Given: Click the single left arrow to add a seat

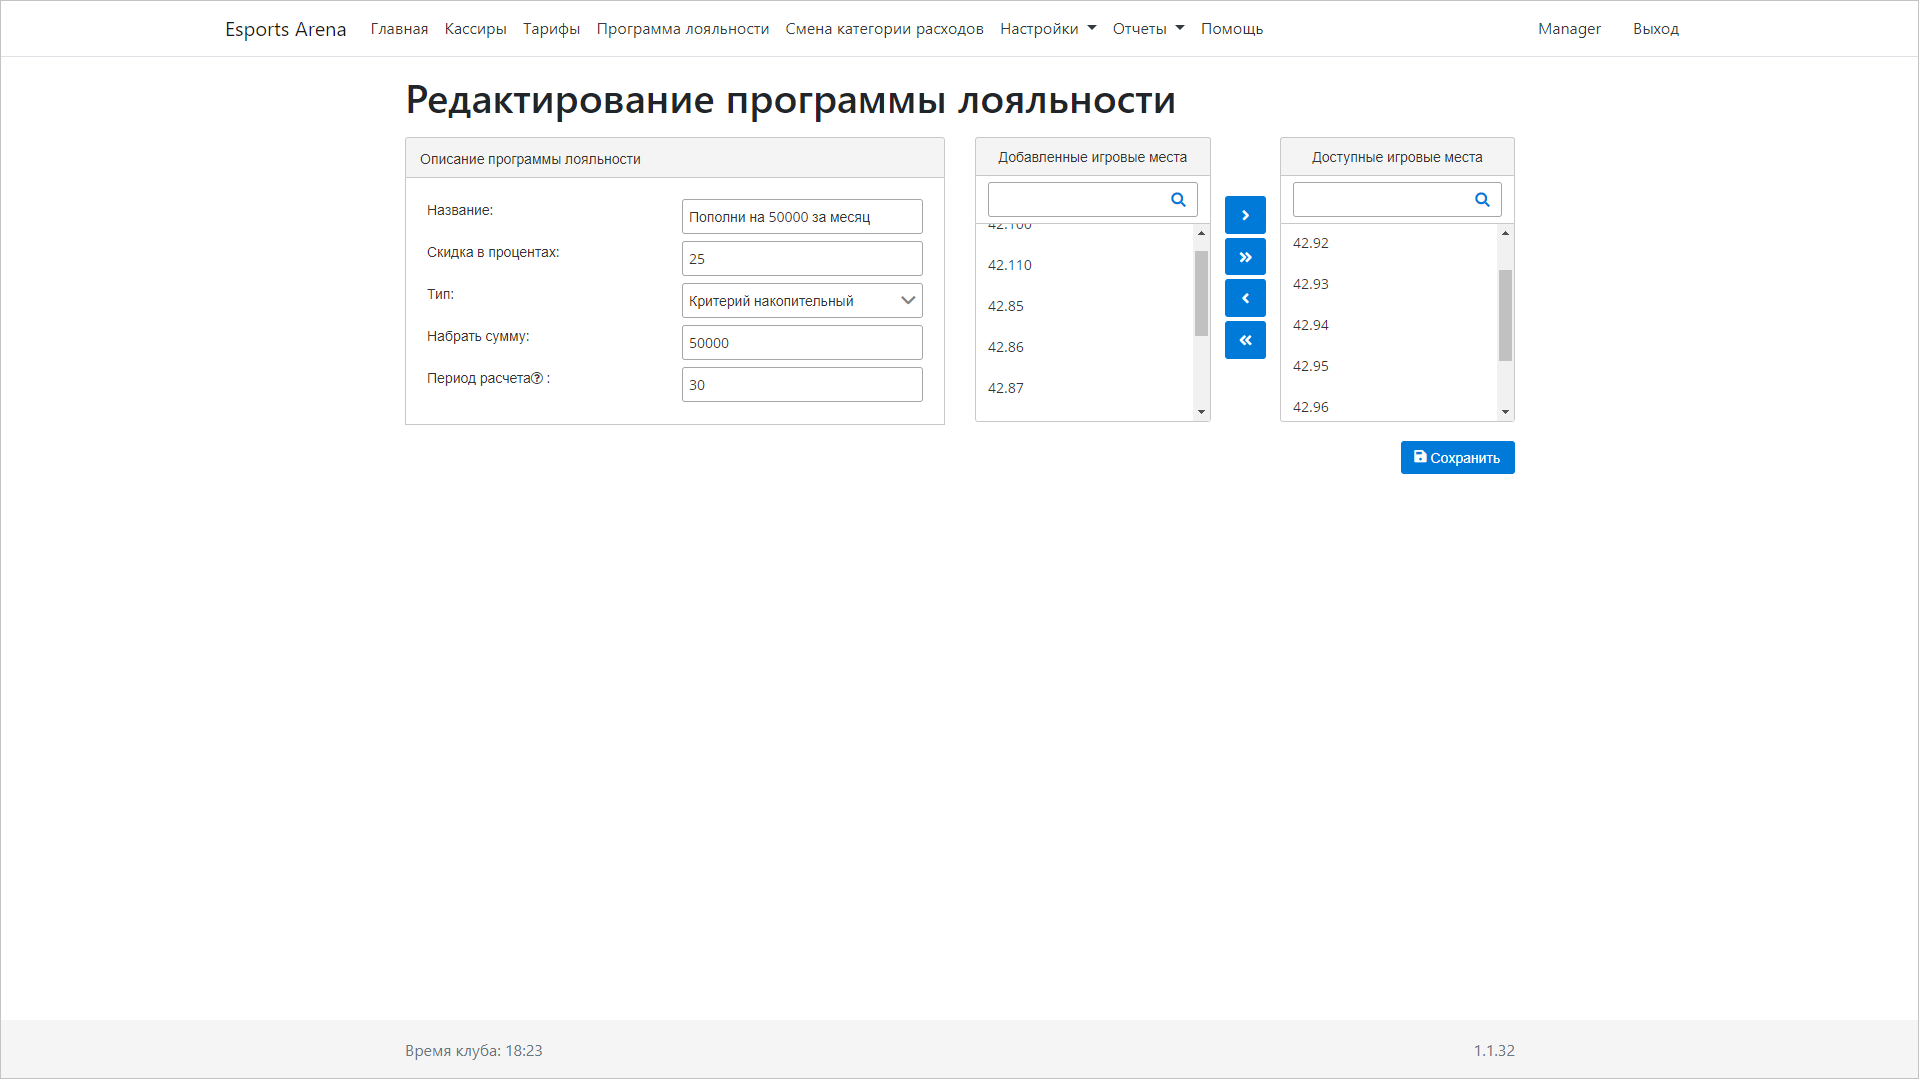Looking at the screenshot, I should [1244, 298].
